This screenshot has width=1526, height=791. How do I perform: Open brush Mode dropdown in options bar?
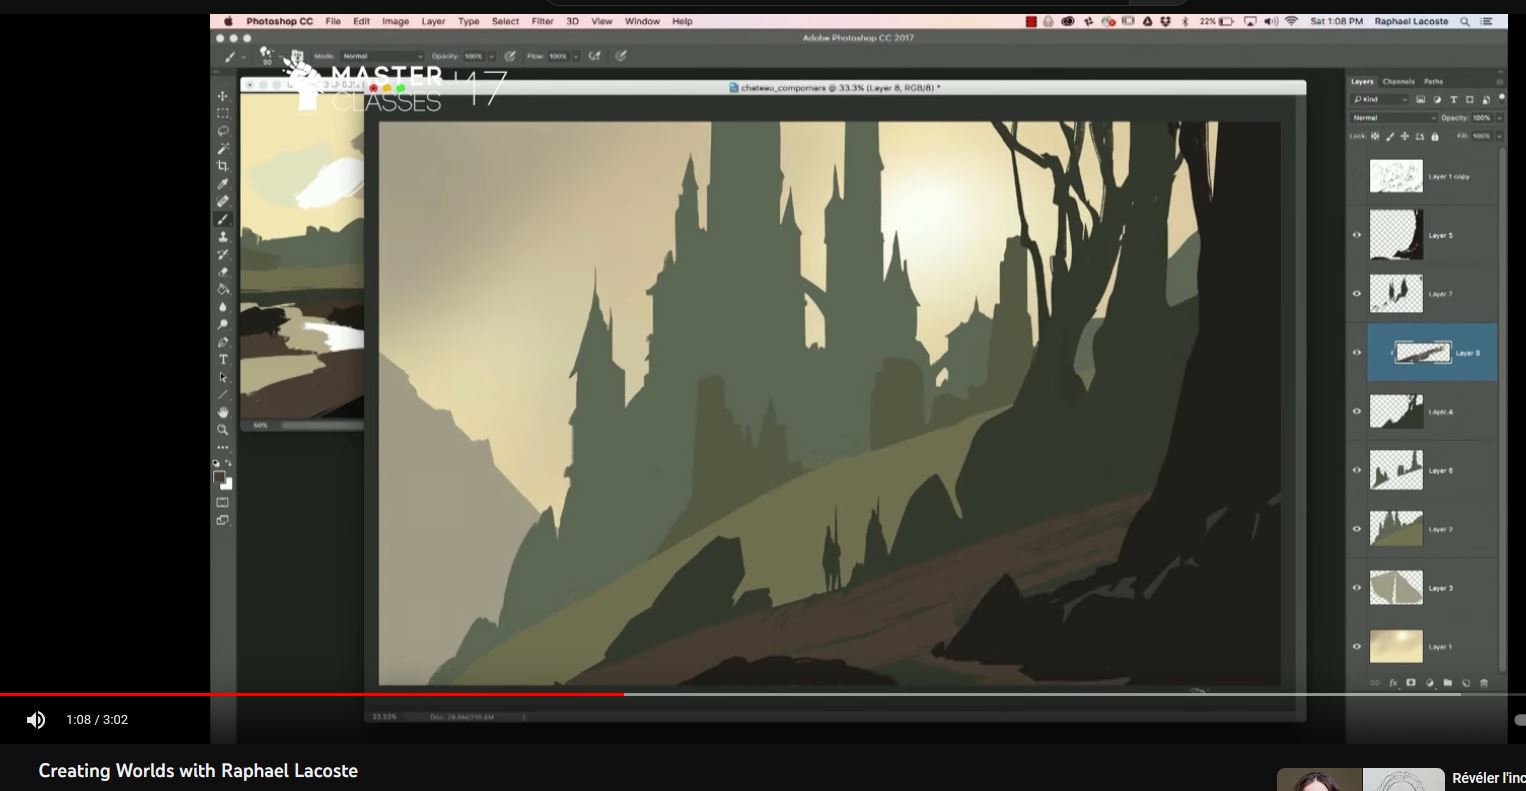381,56
